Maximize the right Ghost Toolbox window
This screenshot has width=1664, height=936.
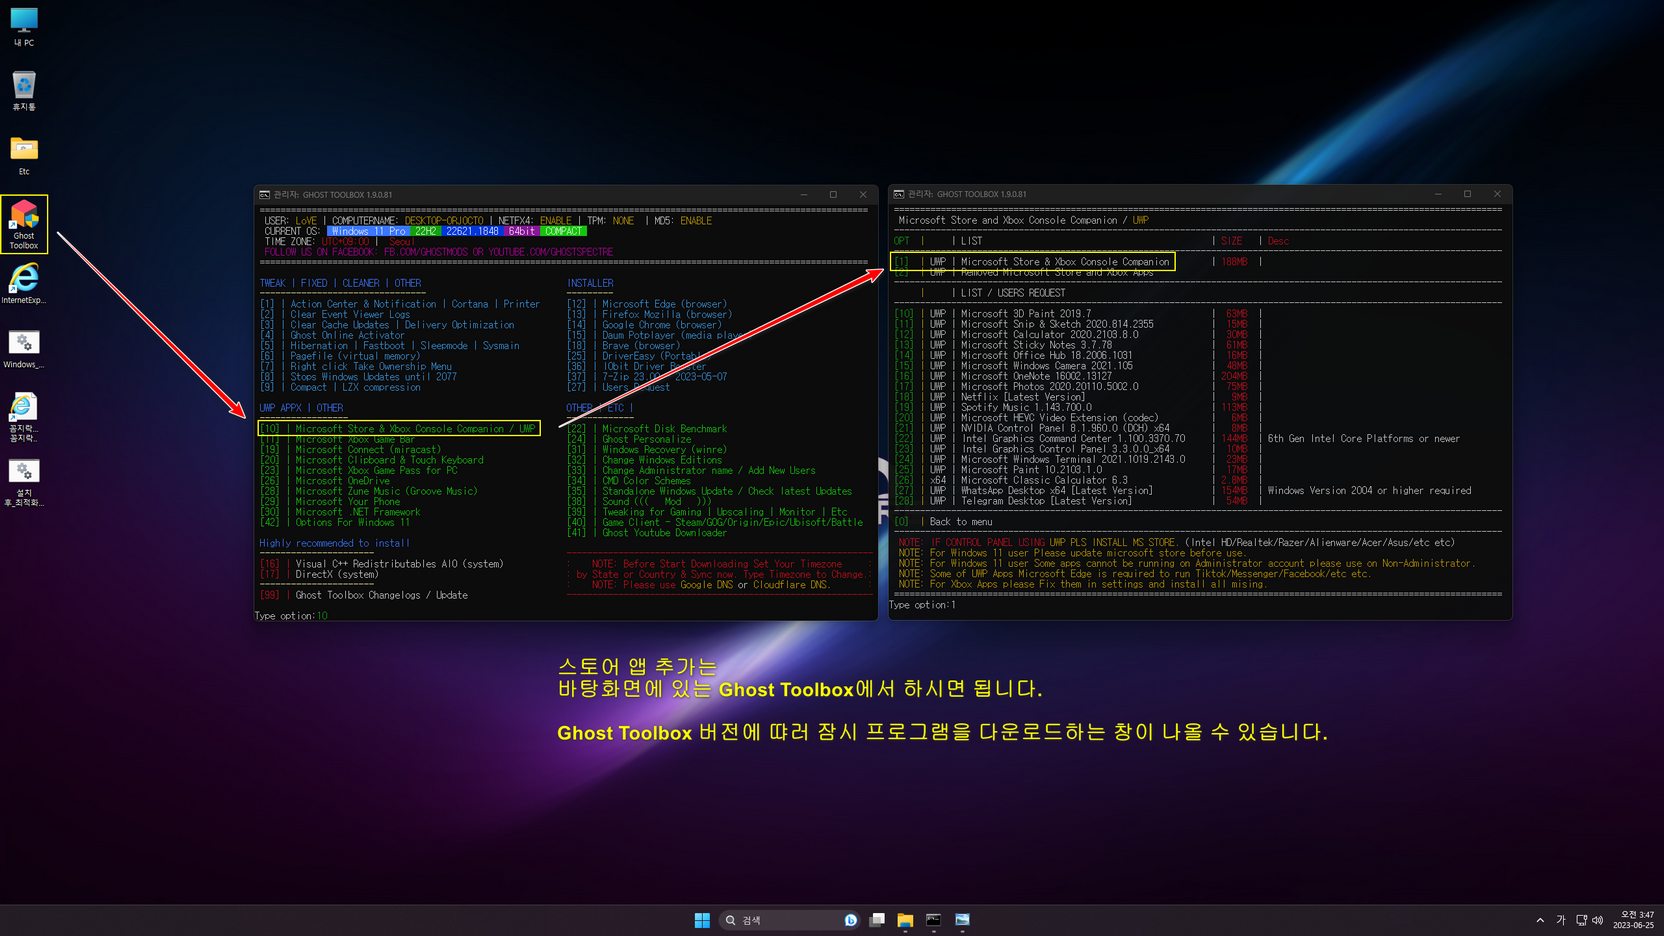click(1467, 194)
